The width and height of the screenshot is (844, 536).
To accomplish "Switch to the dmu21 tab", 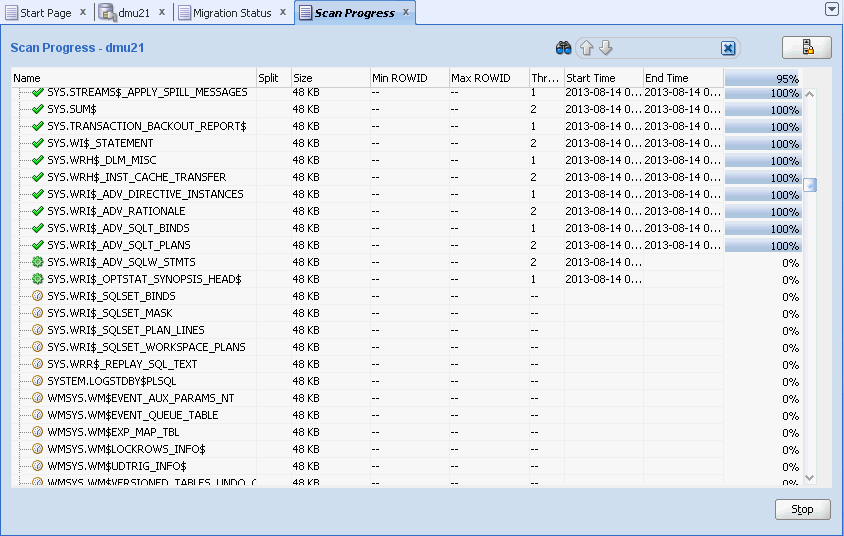I will click(x=134, y=13).
